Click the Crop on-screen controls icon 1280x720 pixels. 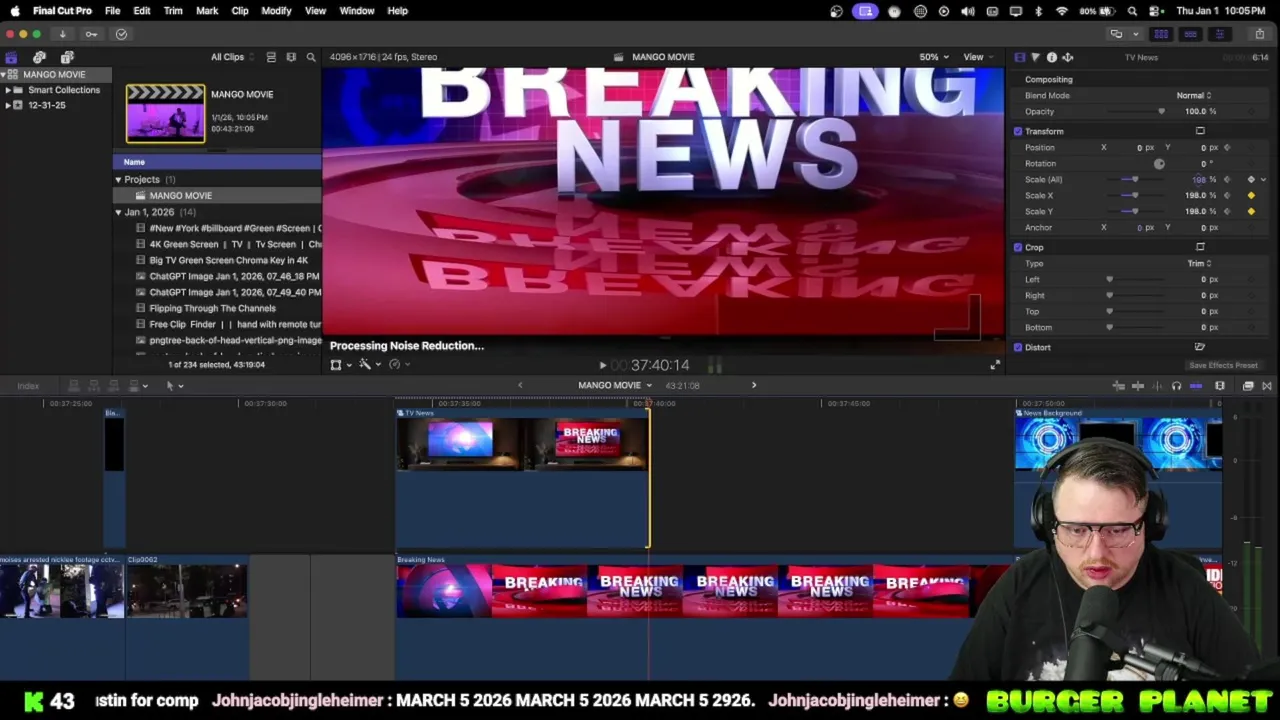(x=1200, y=247)
